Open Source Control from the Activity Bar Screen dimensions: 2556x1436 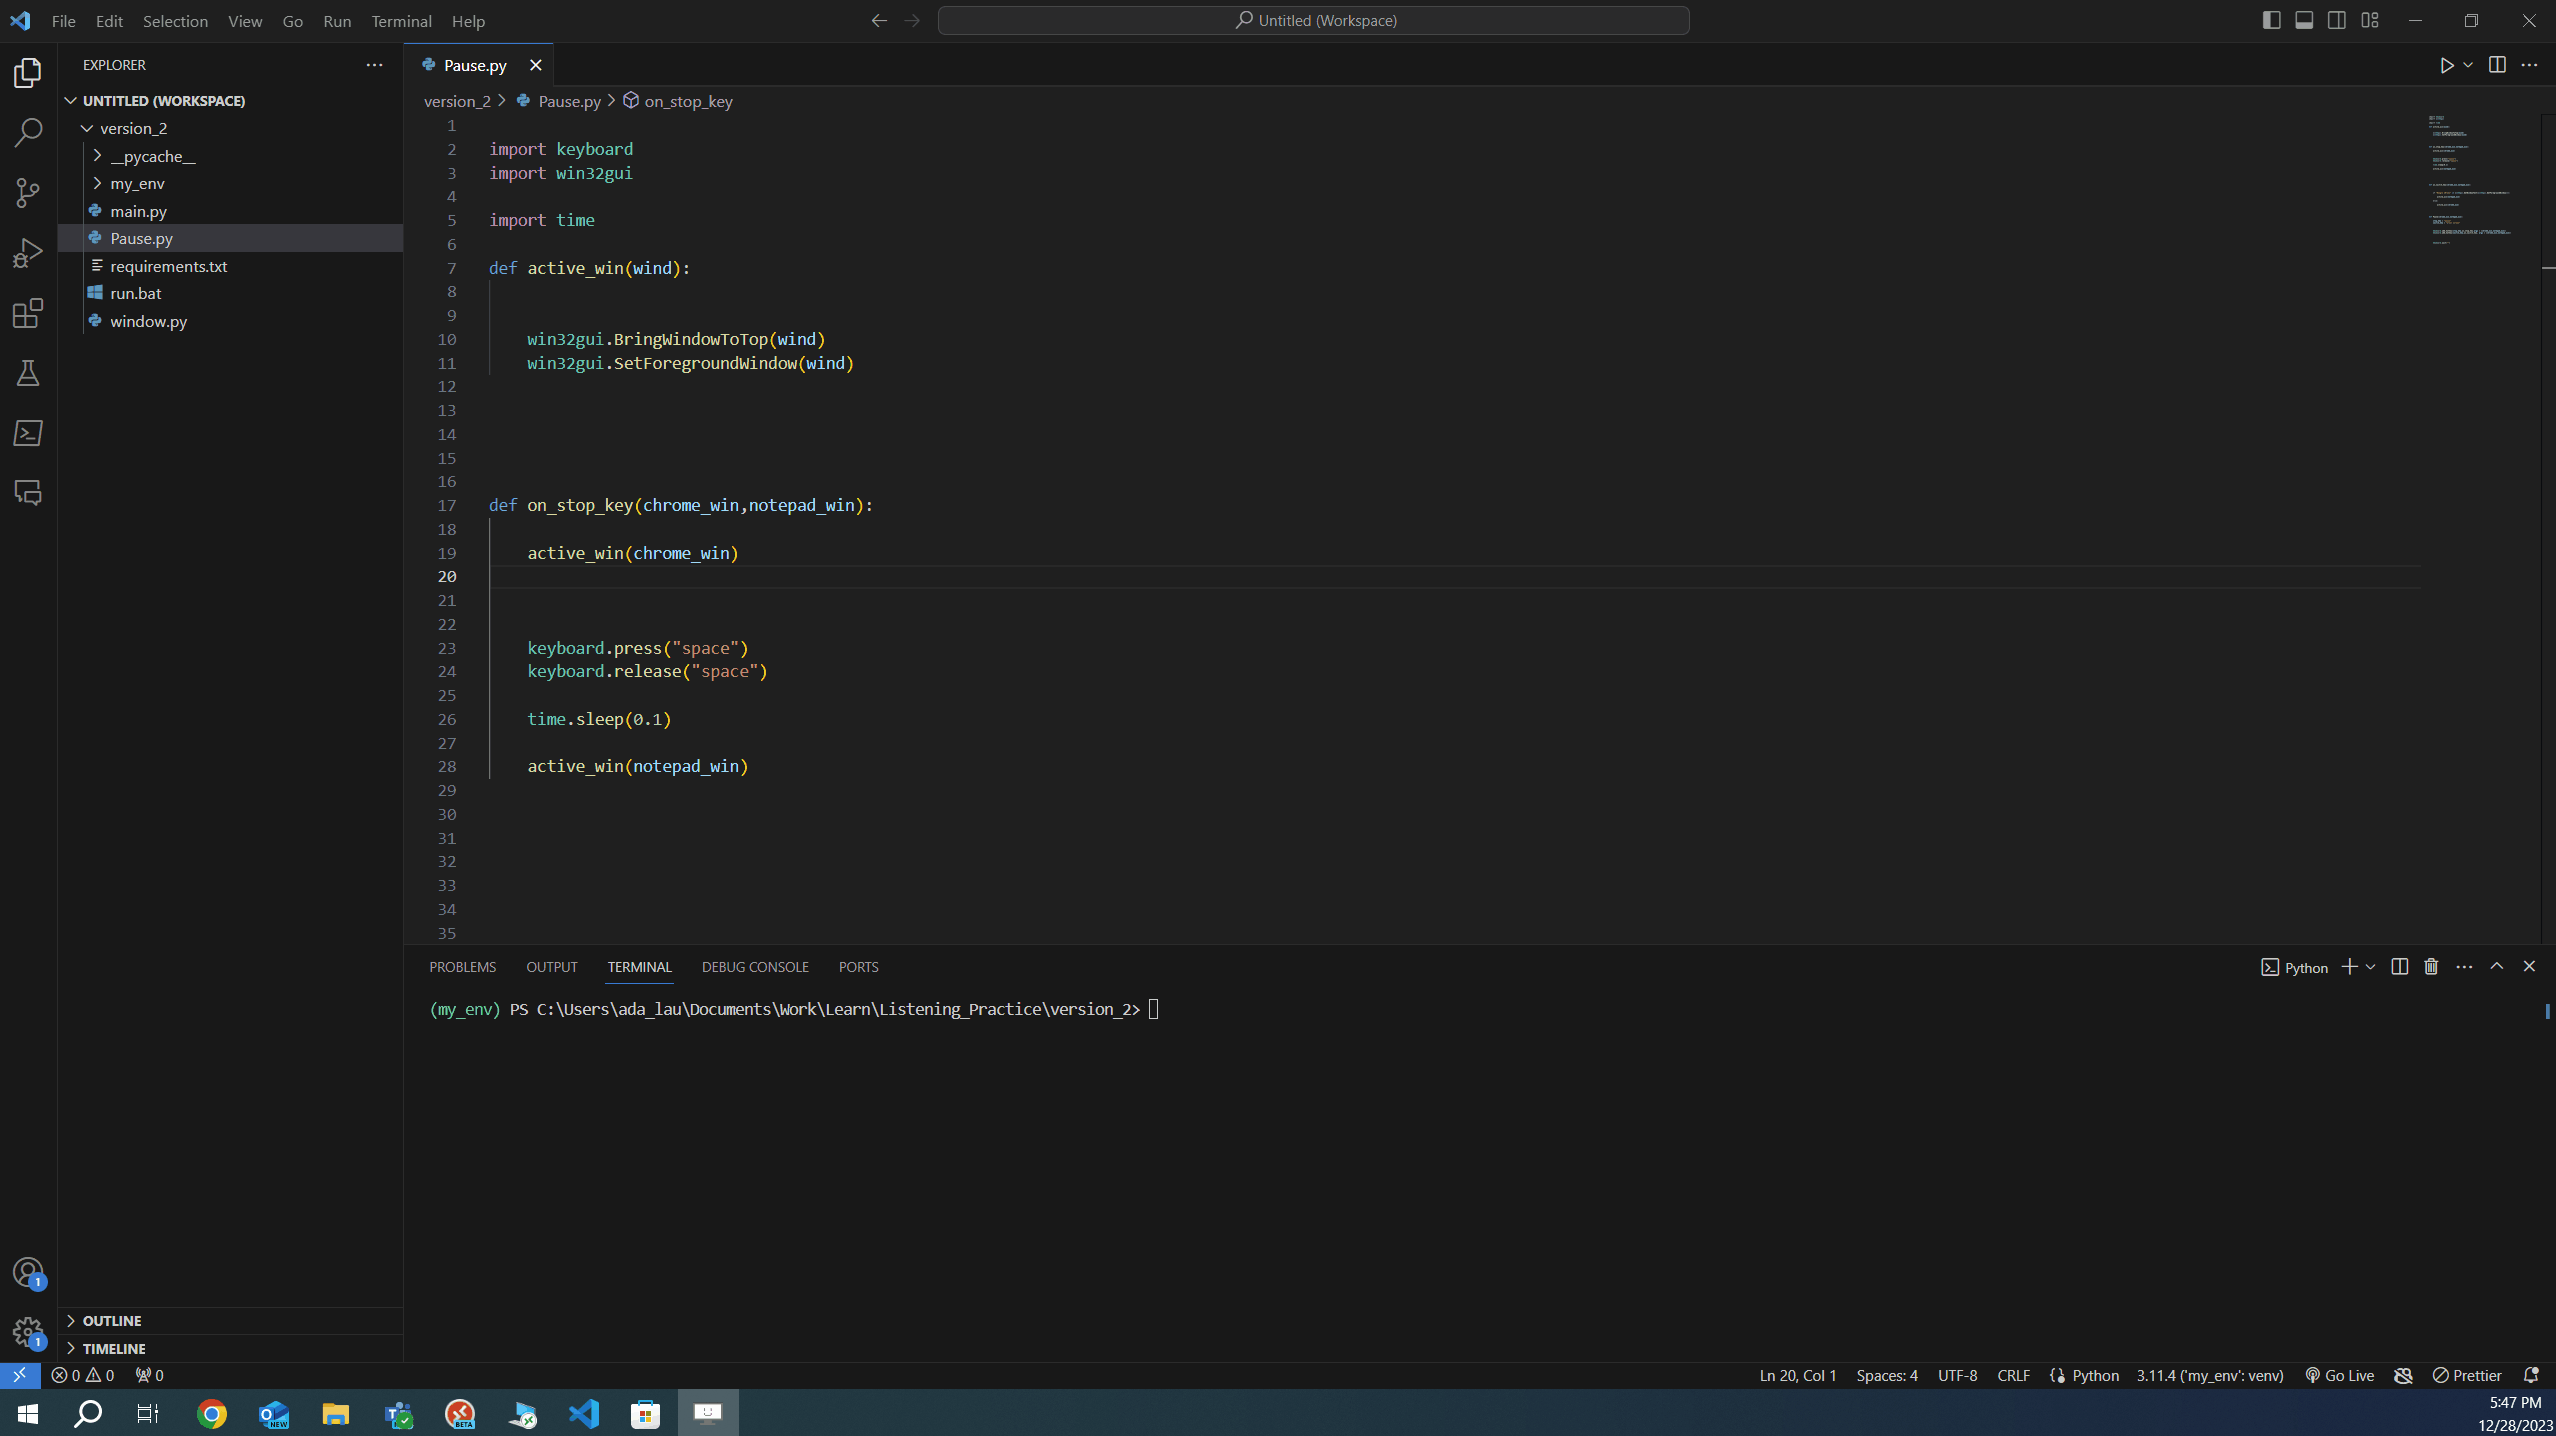pyautogui.click(x=27, y=192)
